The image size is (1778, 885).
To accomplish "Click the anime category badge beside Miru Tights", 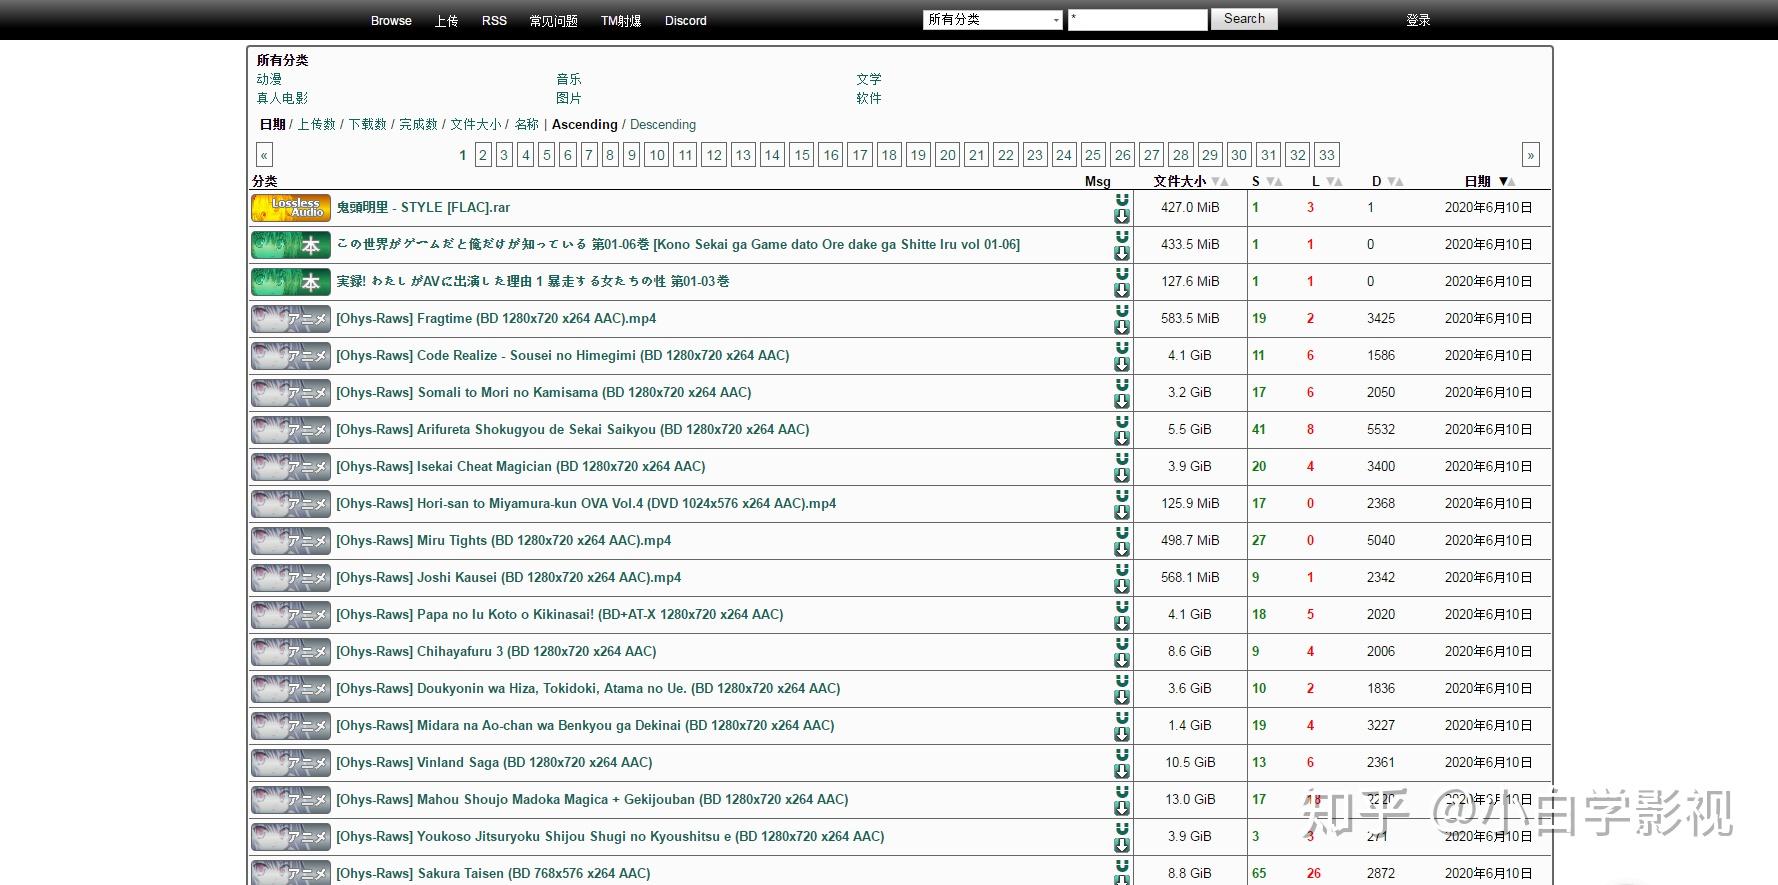I will (290, 541).
